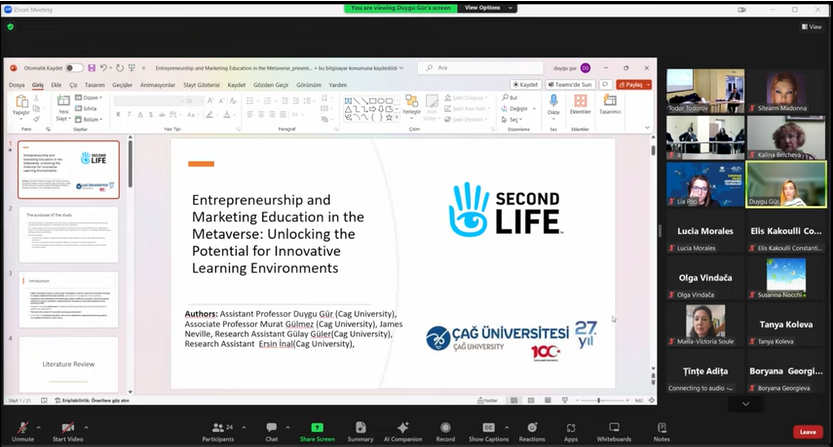
Task: Launch the AI Companion
Action: tap(403, 431)
